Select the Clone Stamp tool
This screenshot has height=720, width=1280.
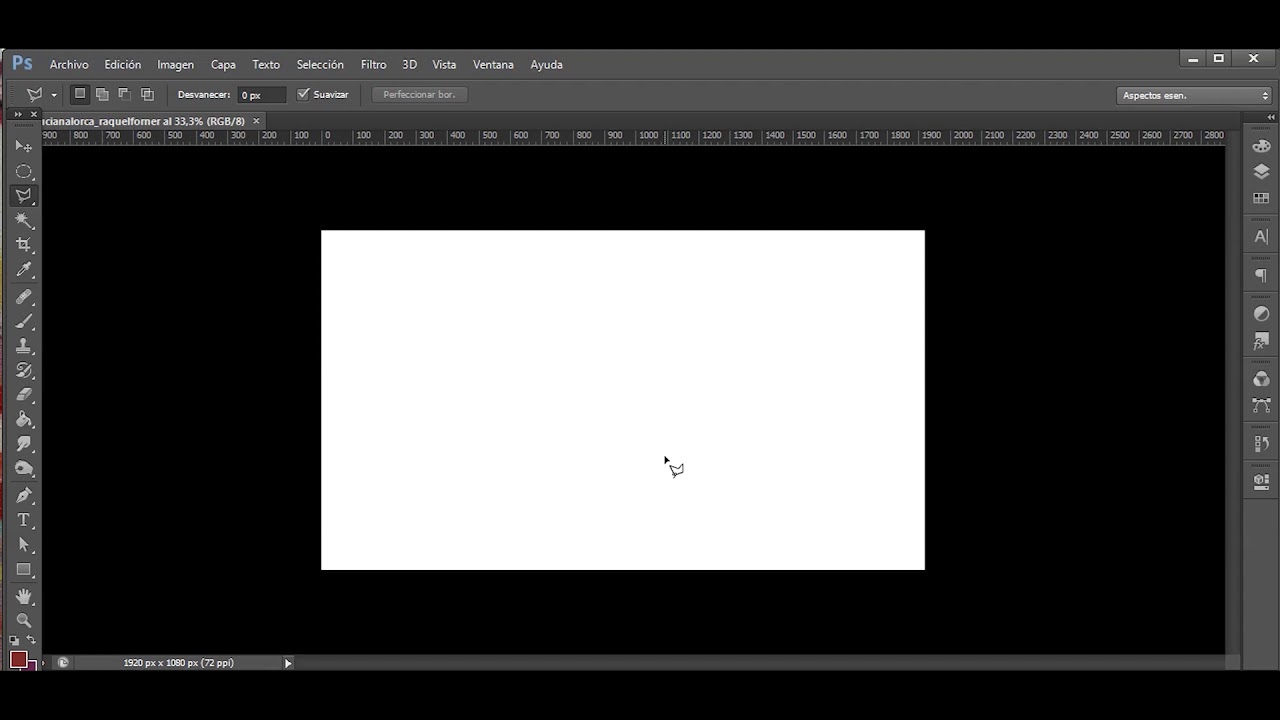(24, 346)
